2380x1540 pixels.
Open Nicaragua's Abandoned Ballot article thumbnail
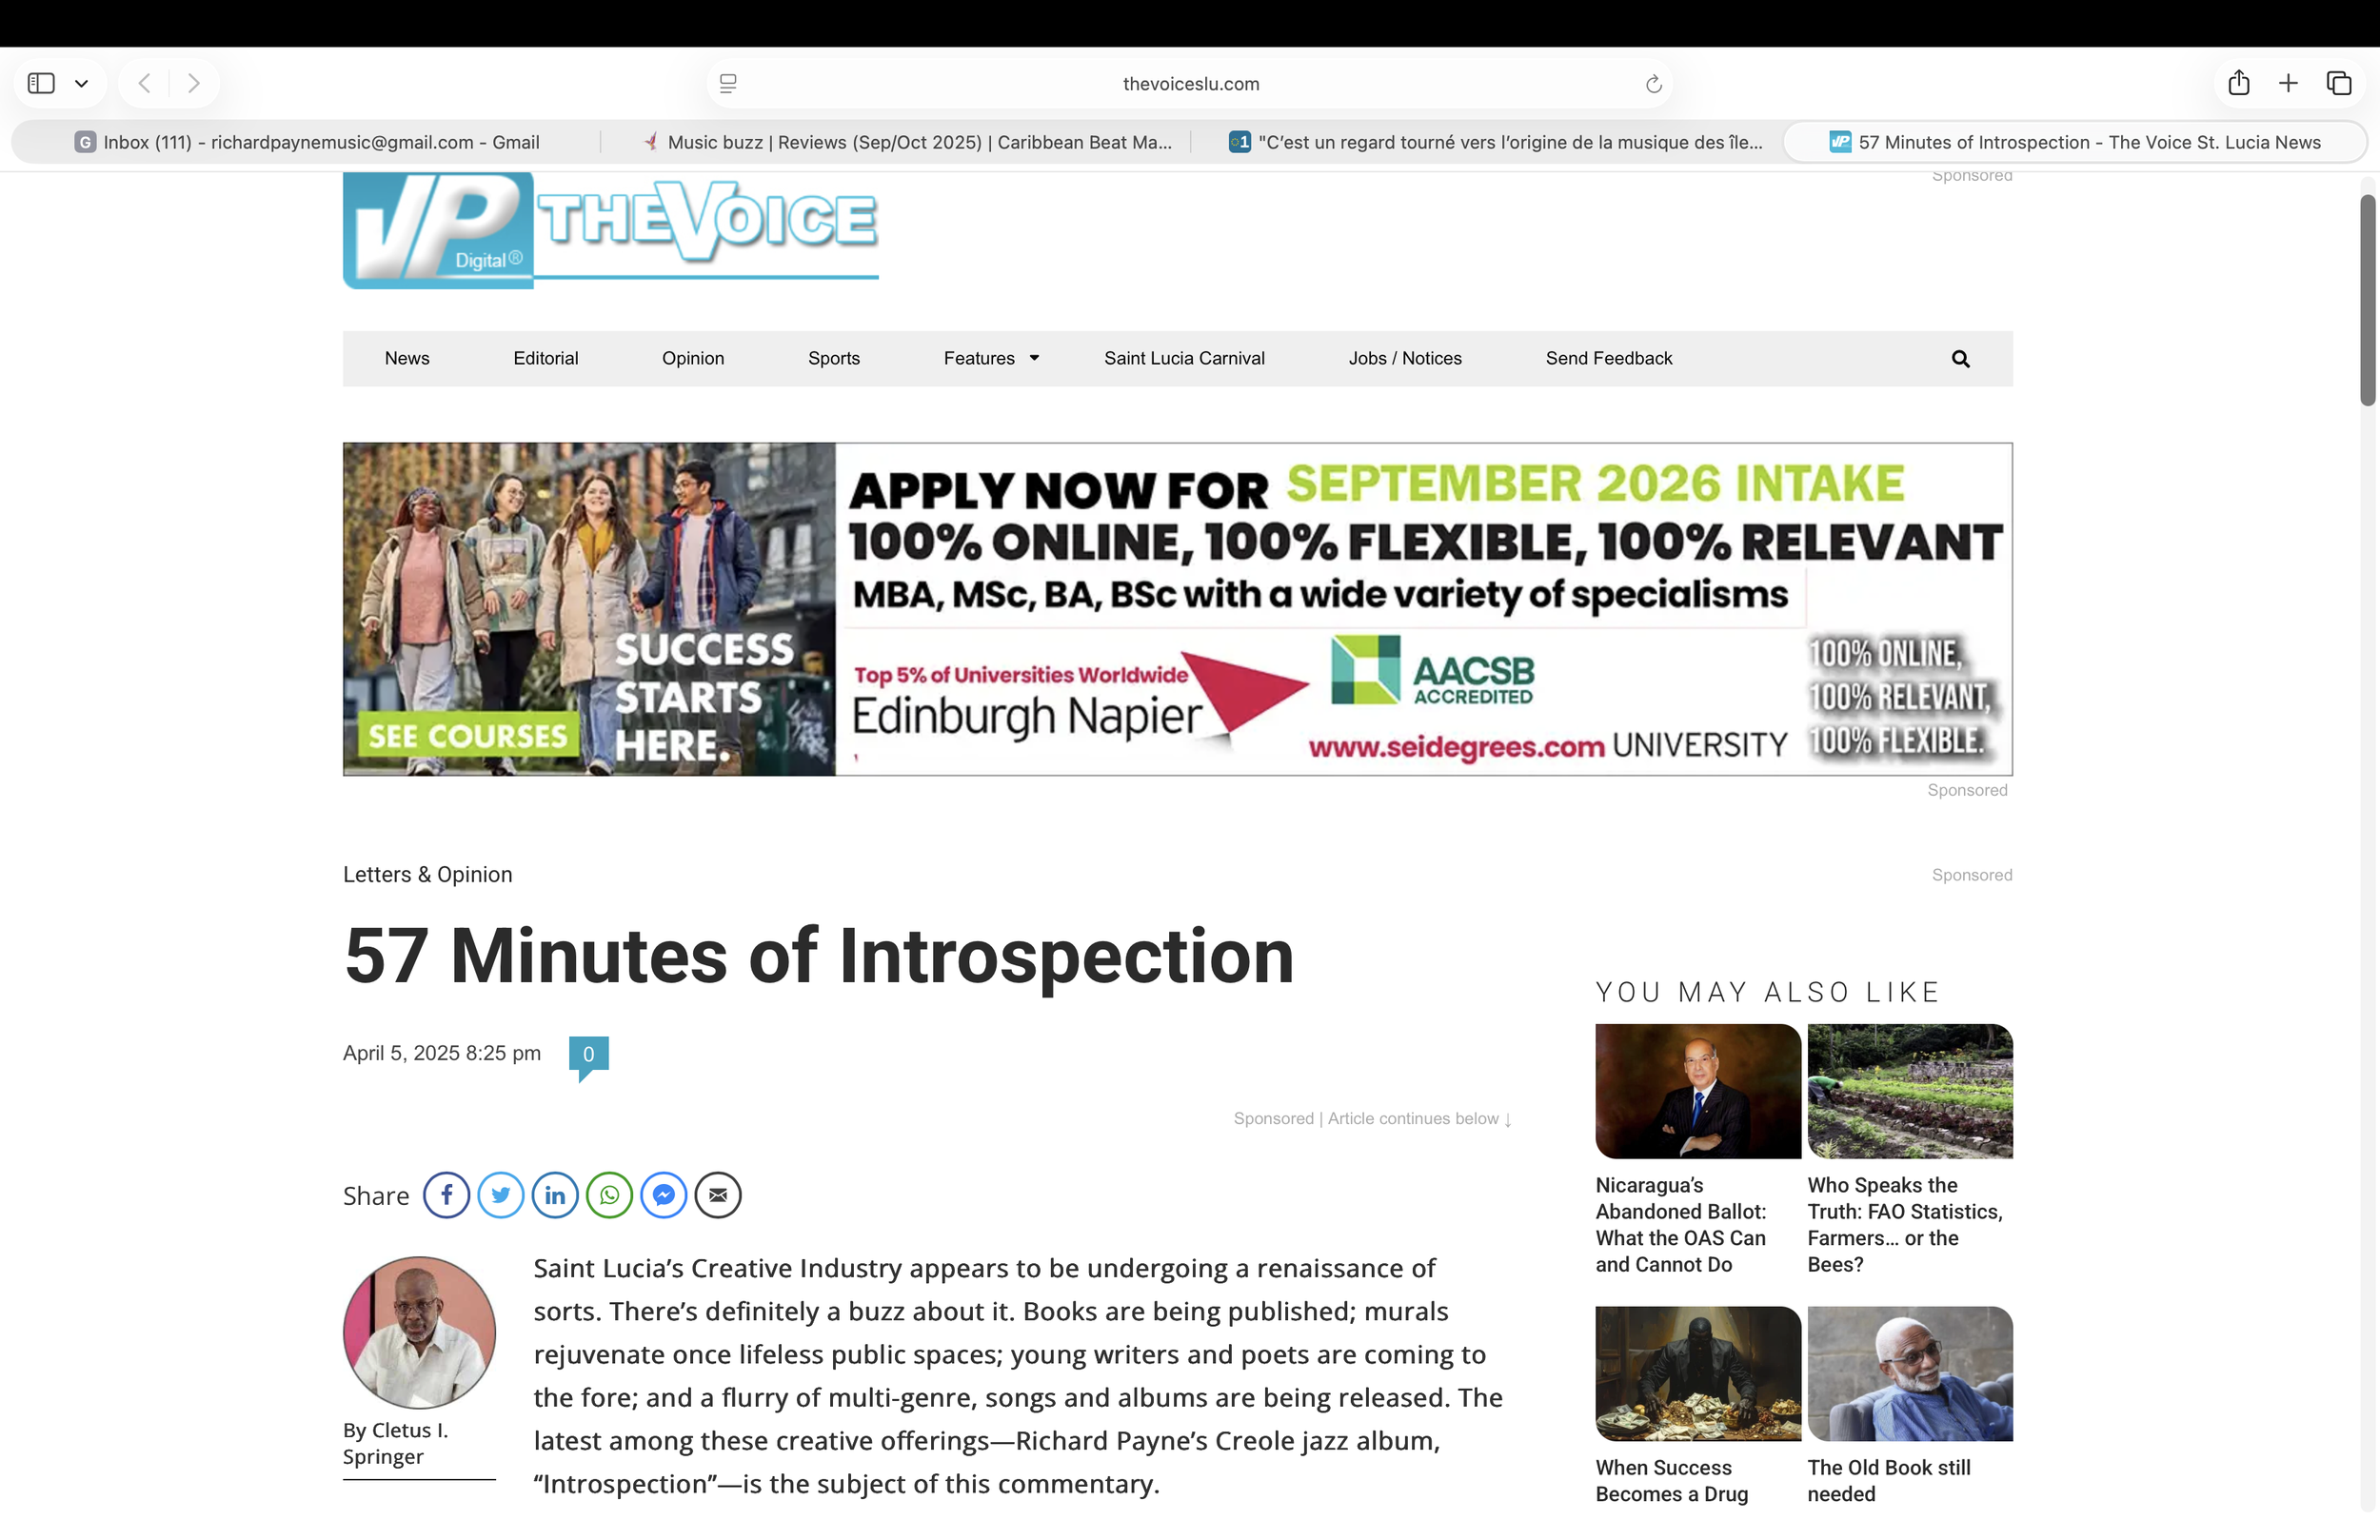click(1698, 1091)
